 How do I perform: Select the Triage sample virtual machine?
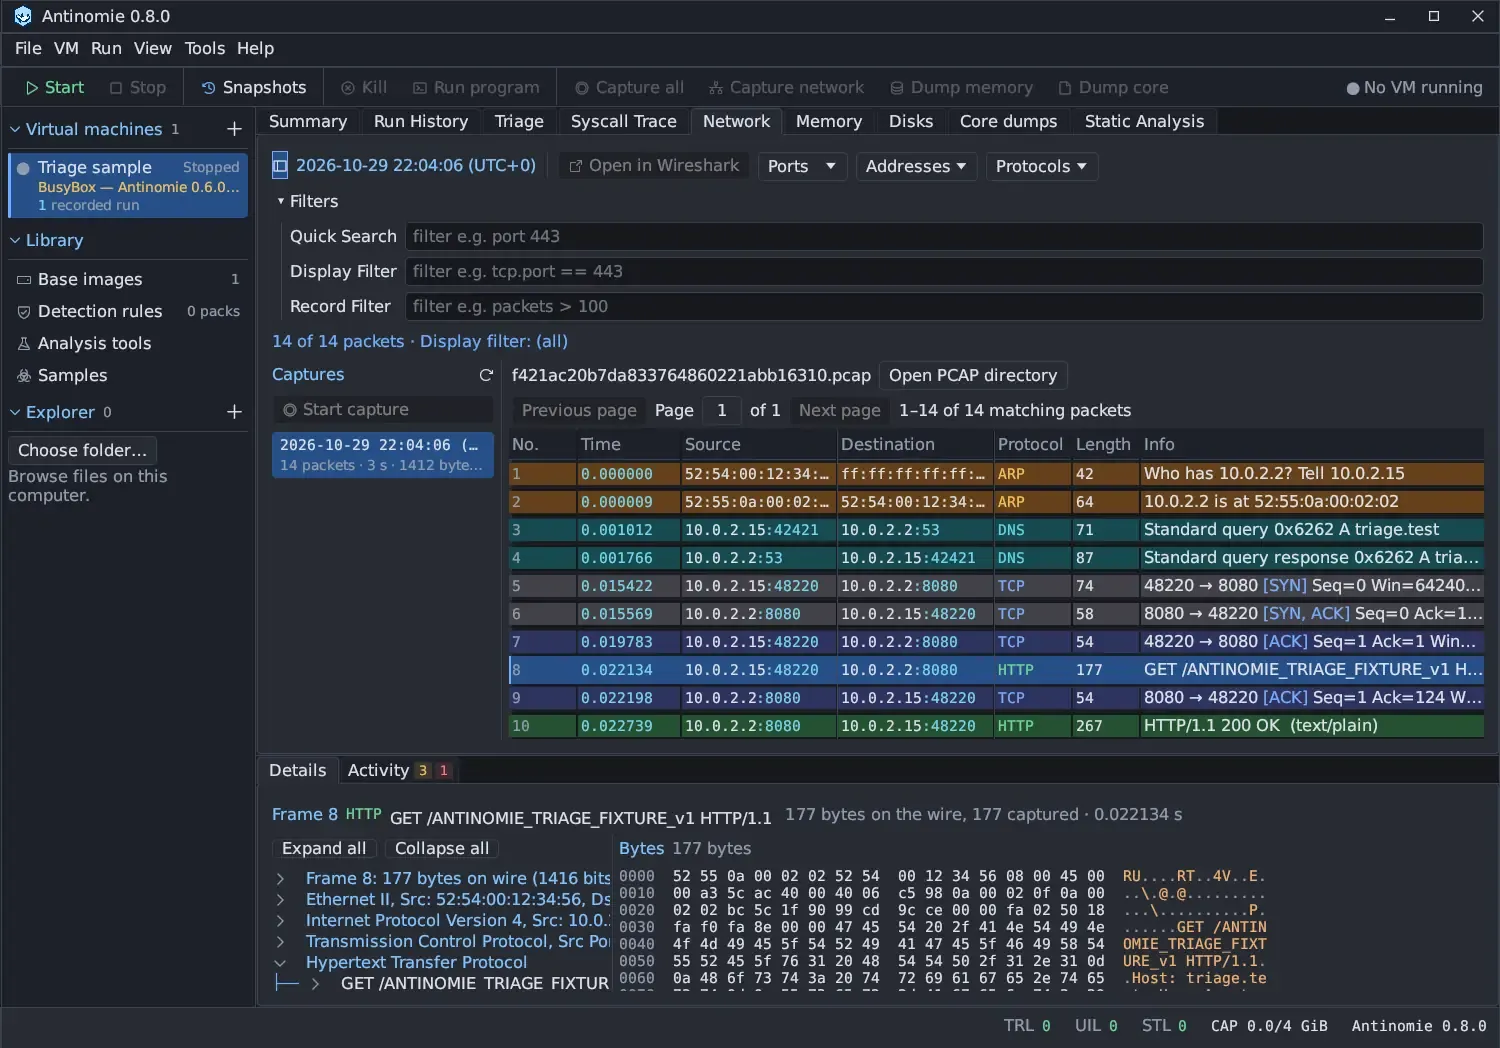(x=128, y=185)
